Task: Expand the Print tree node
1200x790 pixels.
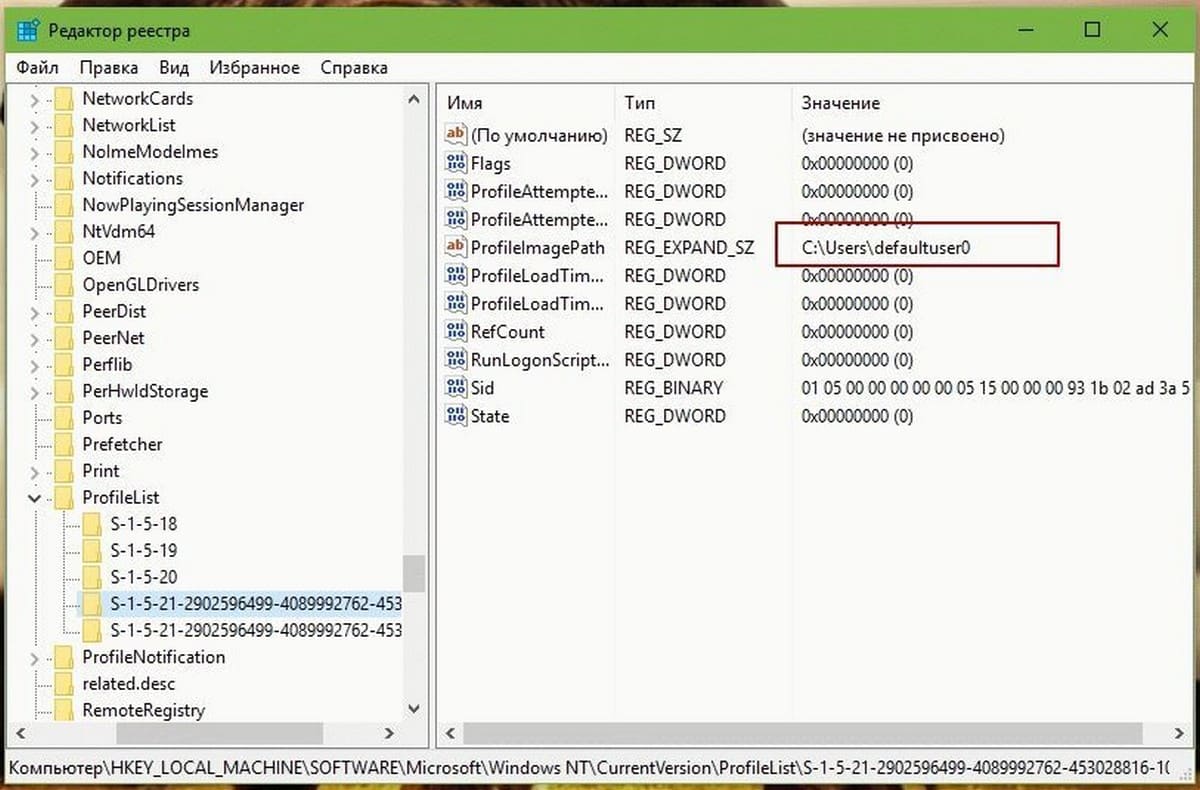Action: 36,471
